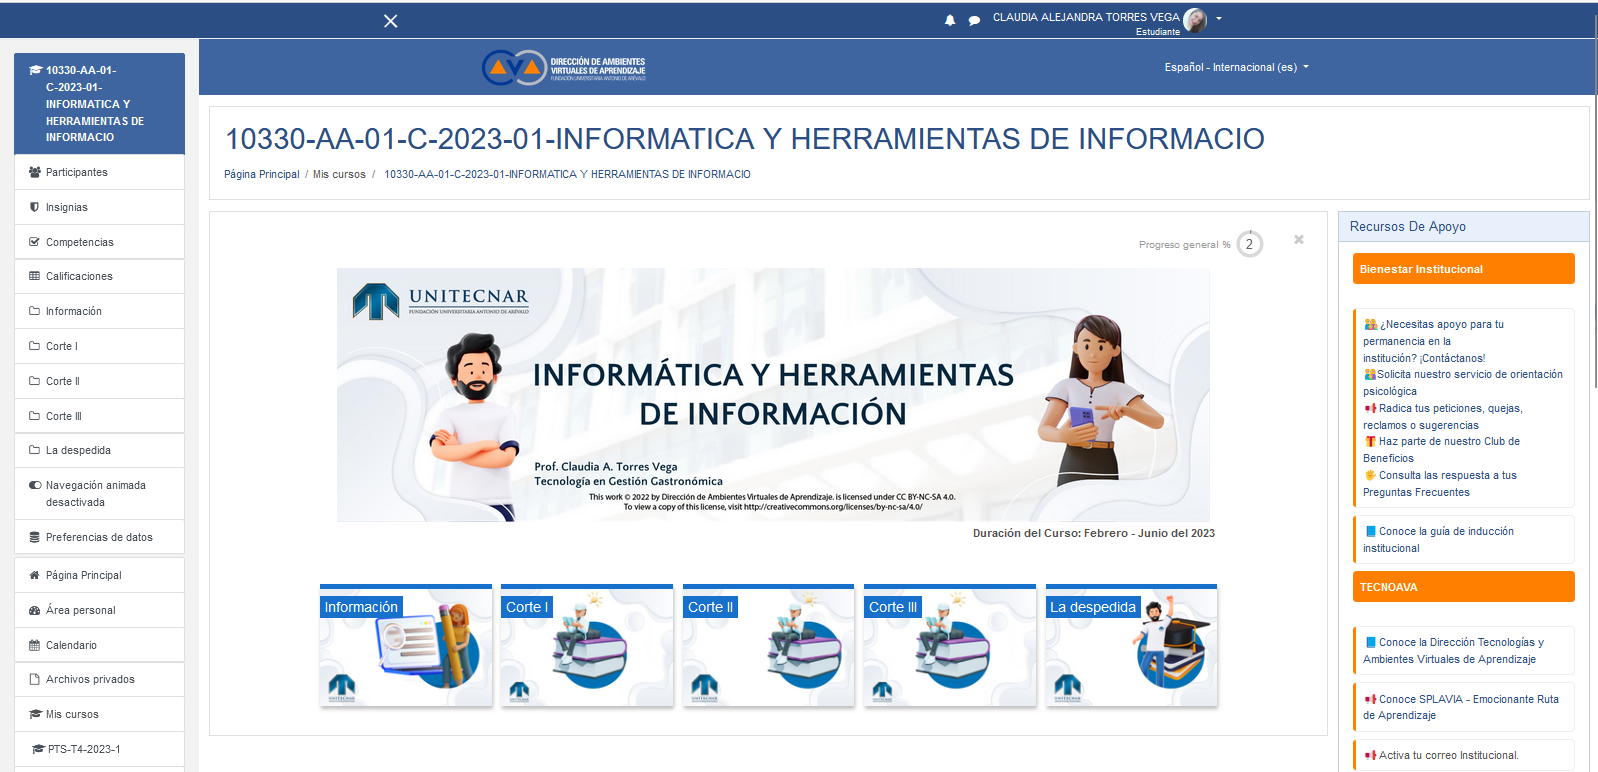Open Participantes in the sidebar
Viewport: 1598px width, 772px height.
click(x=76, y=172)
